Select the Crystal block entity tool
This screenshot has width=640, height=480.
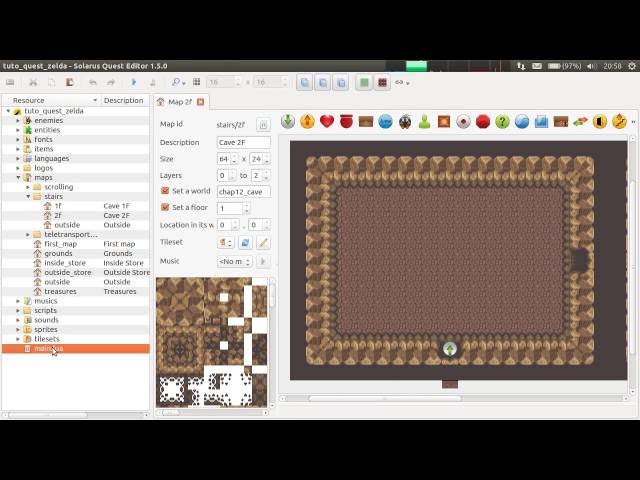click(x=541, y=122)
